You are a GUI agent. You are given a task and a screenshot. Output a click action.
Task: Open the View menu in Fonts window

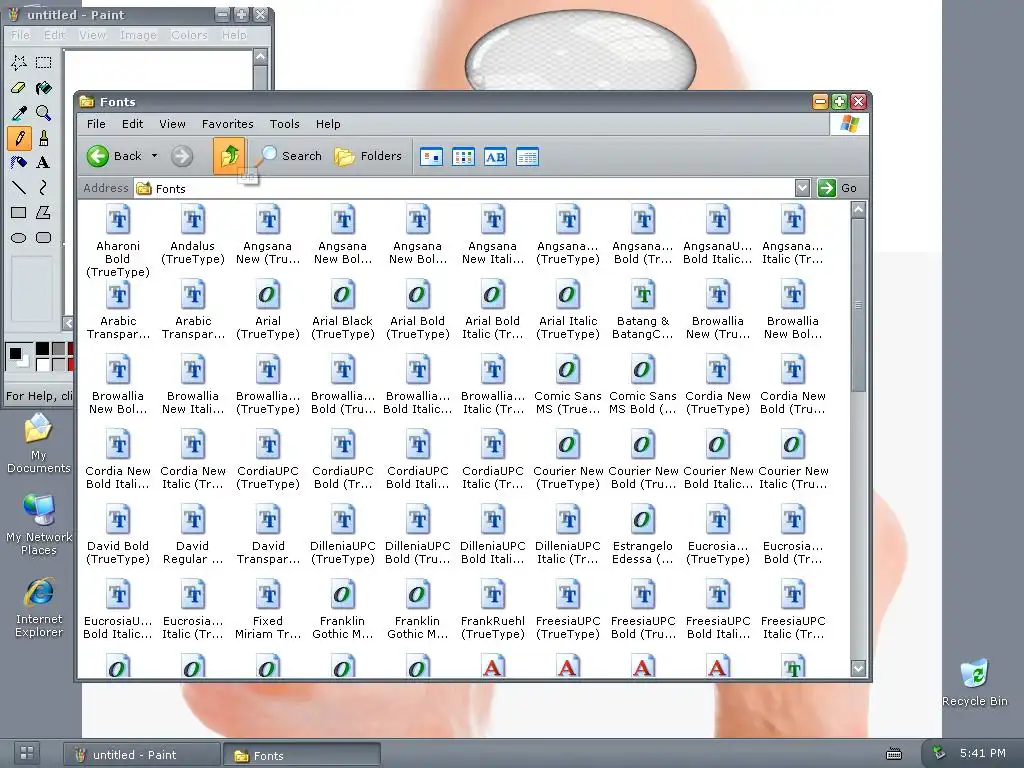(172, 124)
